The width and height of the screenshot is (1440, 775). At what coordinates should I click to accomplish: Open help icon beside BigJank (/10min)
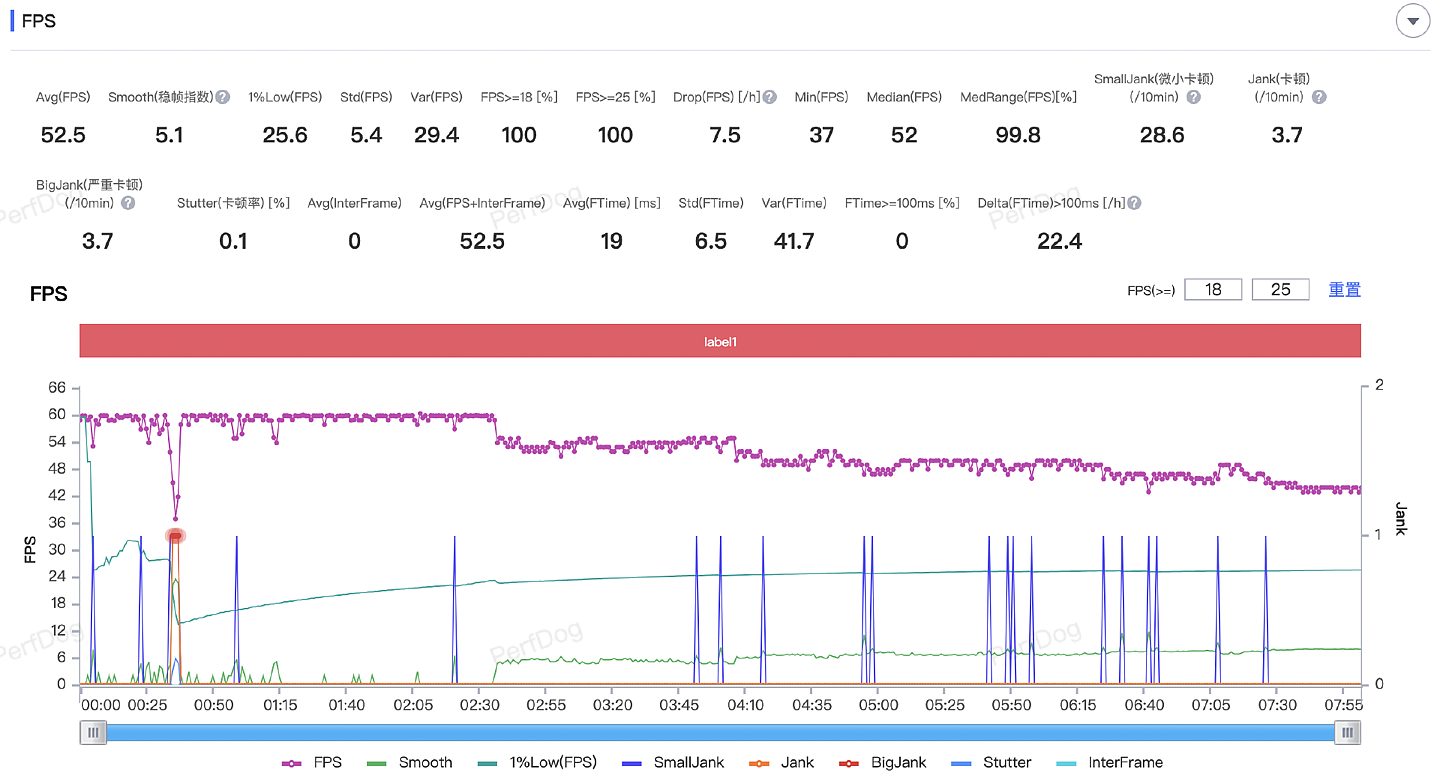[128, 203]
